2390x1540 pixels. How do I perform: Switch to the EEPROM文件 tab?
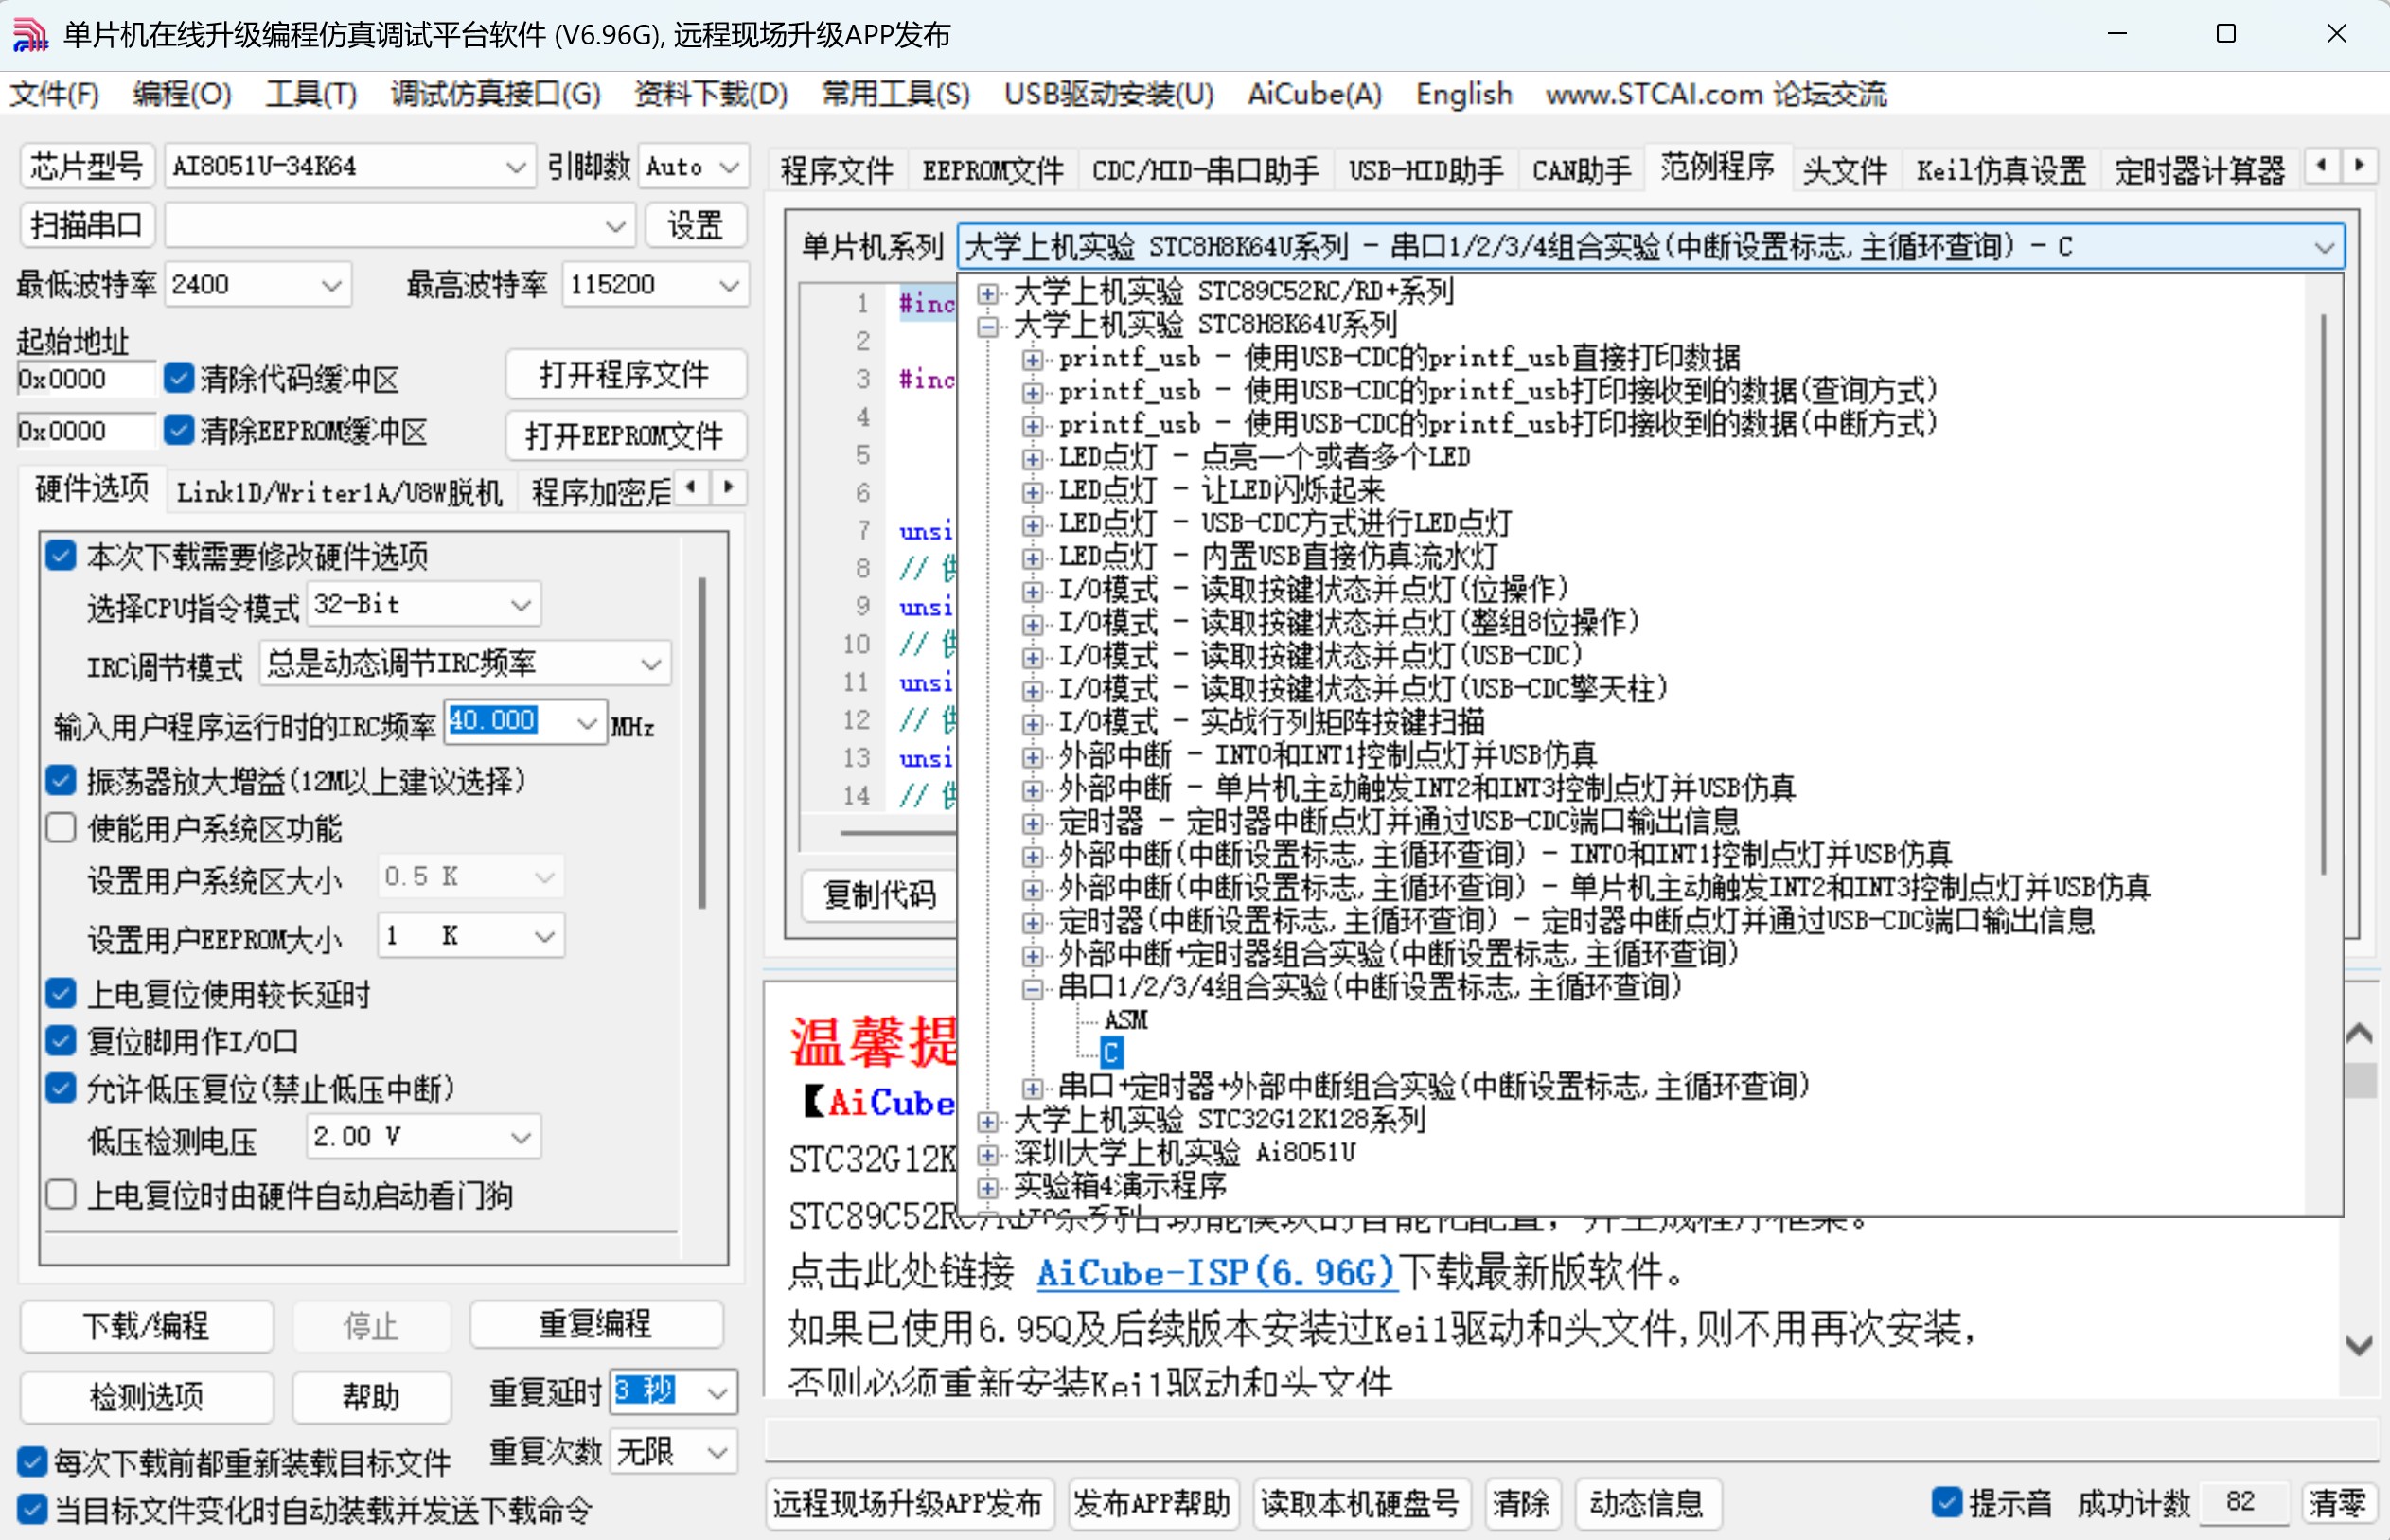[991, 170]
